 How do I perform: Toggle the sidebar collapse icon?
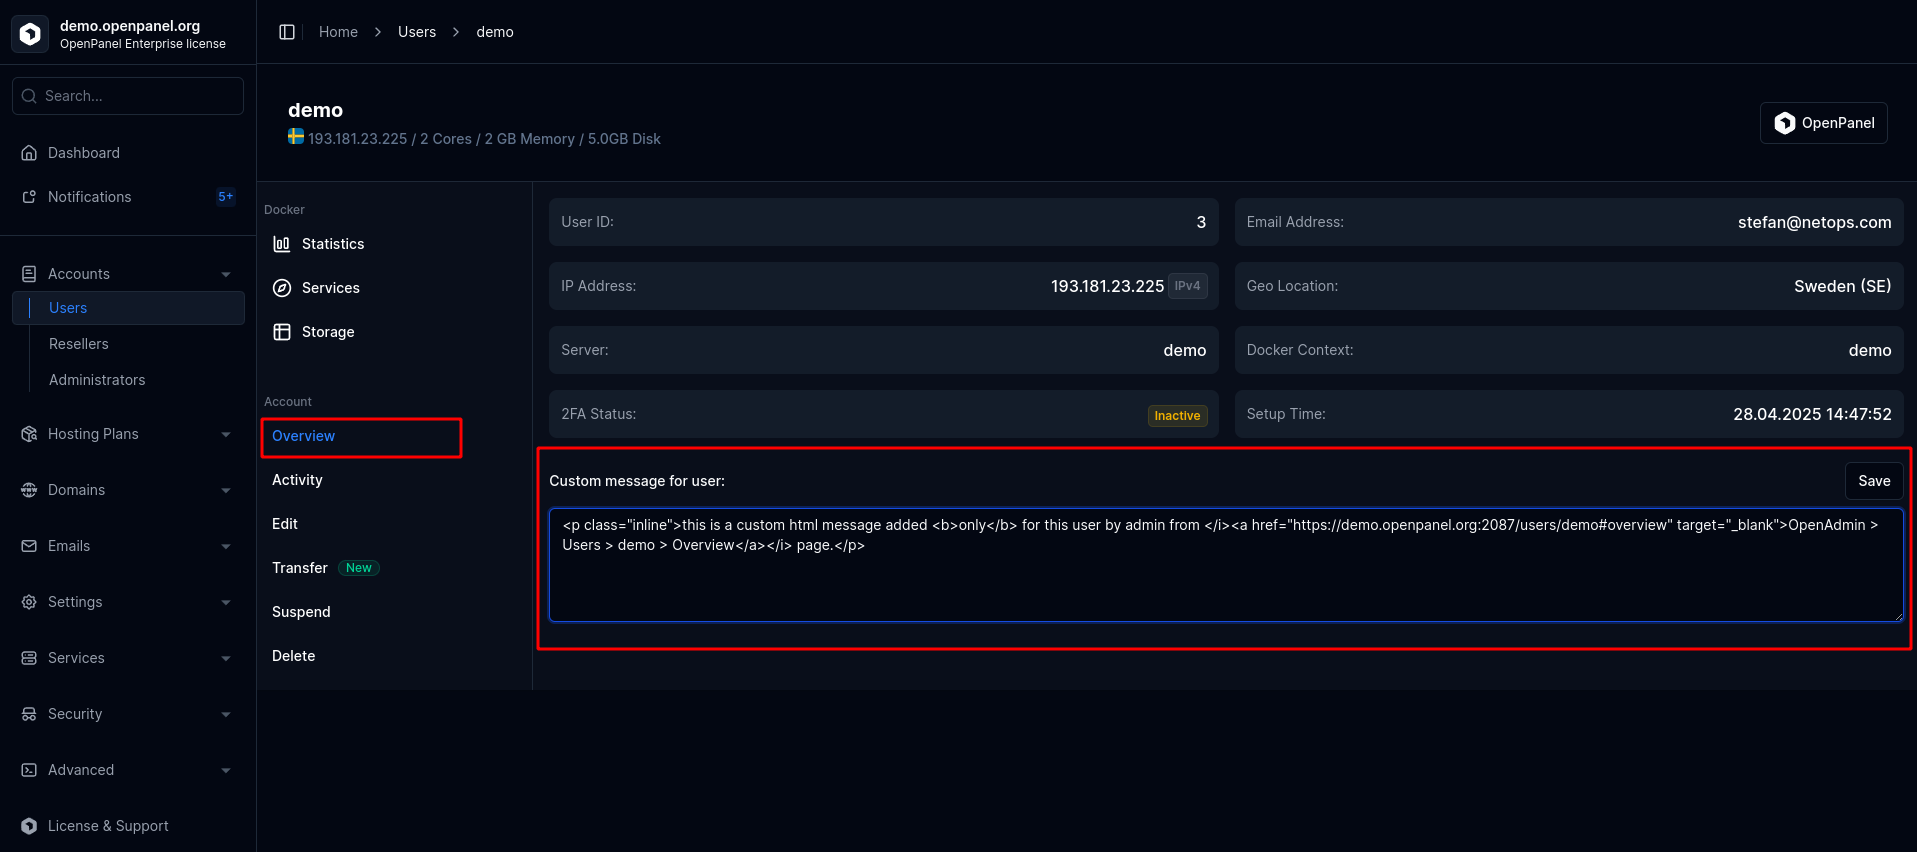287,32
